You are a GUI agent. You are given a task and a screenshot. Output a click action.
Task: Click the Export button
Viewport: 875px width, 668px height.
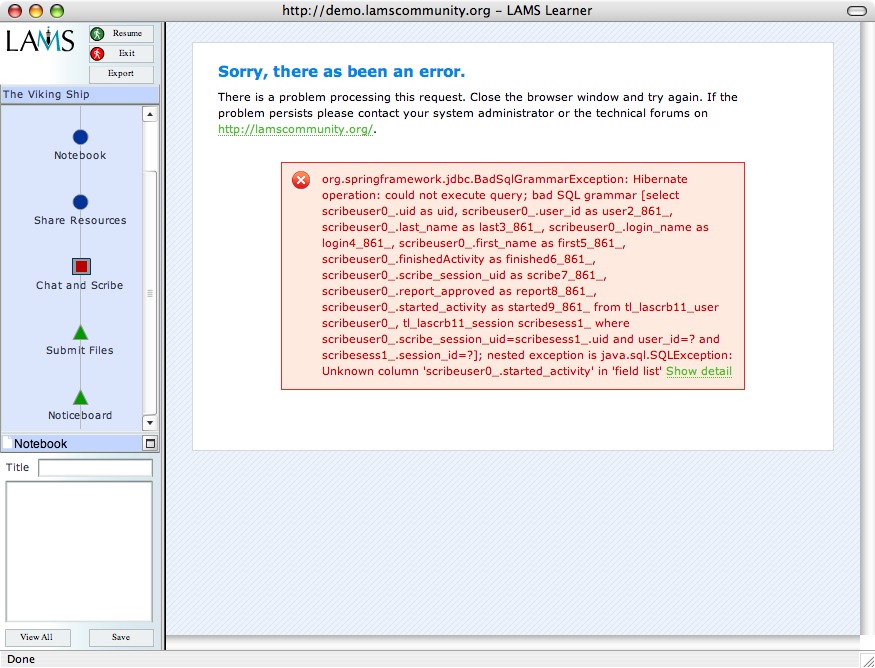(121, 74)
